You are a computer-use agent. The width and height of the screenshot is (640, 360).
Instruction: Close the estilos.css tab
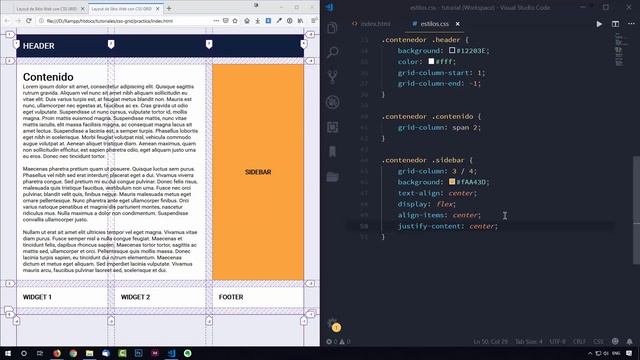pyautogui.click(x=458, y=24)
